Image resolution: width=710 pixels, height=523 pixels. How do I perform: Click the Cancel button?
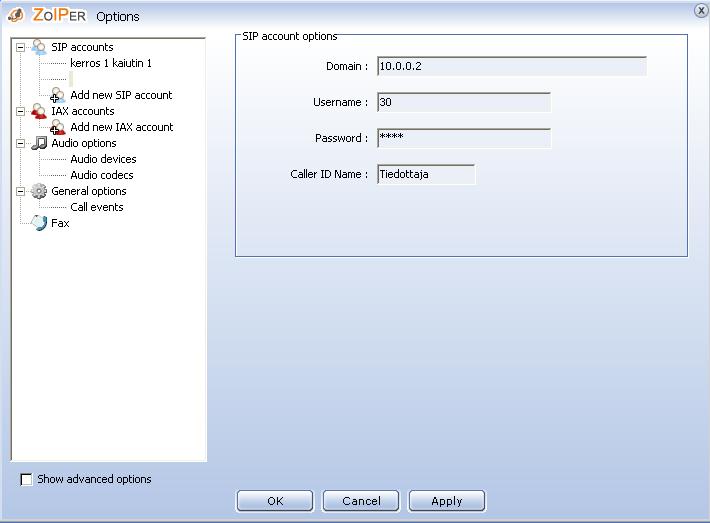(x=361, y=501)
